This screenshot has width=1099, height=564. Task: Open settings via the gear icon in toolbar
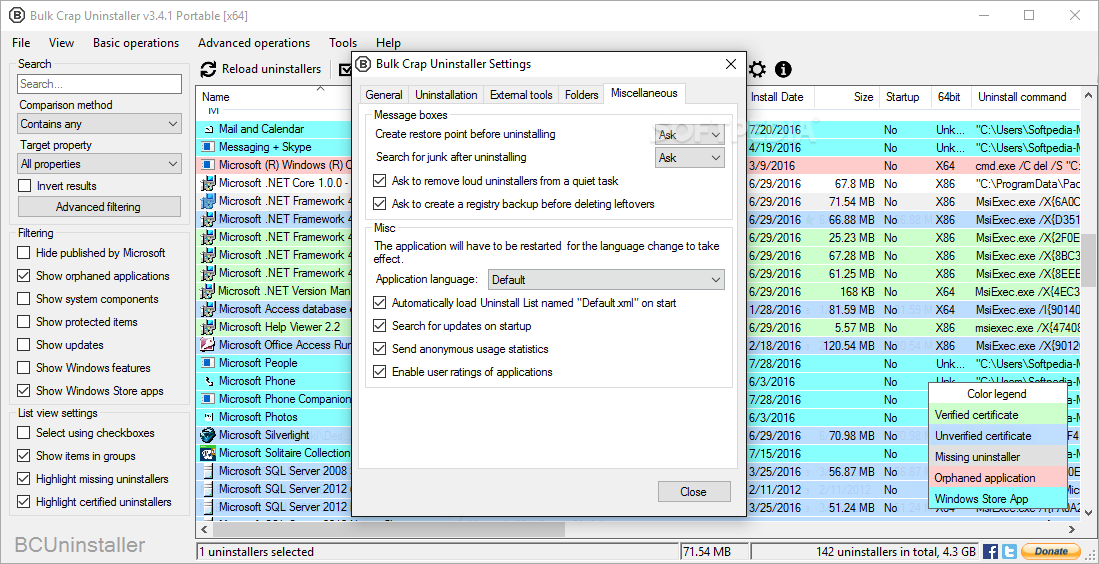point(757,69)
